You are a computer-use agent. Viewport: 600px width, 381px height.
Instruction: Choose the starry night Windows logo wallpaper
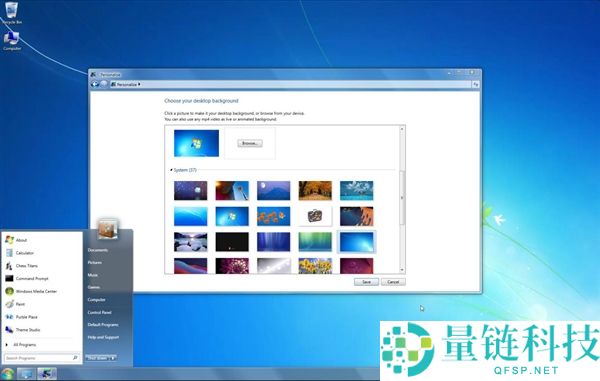[x=191, y=190]
